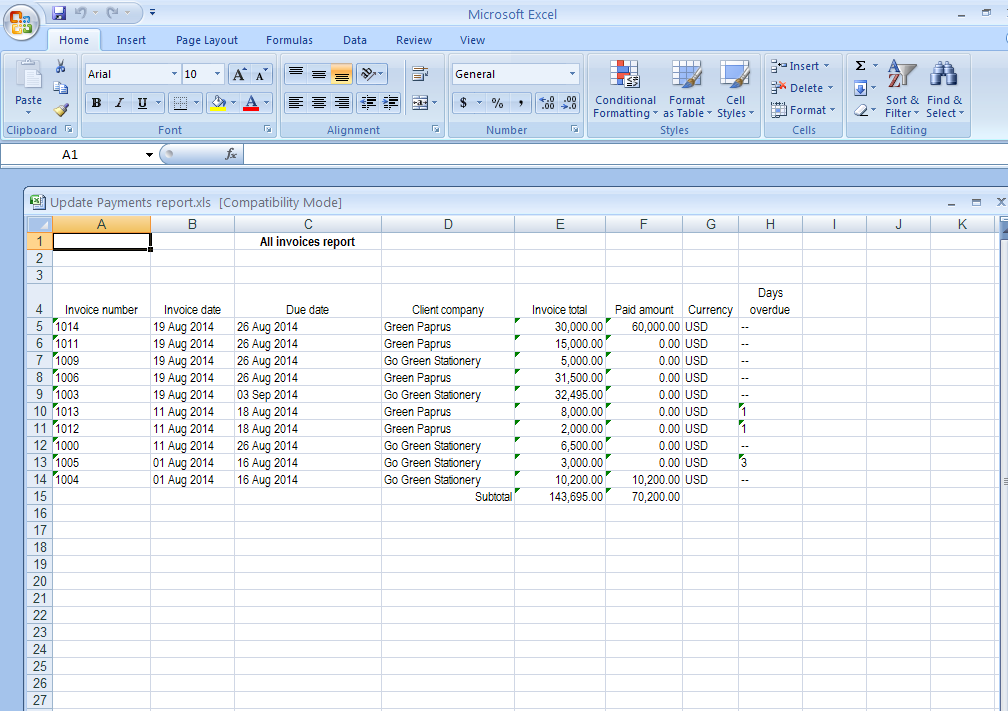Apply Accounting dollar number format
The width and height of the screenshot is (1008, 711).
[464, 103]
